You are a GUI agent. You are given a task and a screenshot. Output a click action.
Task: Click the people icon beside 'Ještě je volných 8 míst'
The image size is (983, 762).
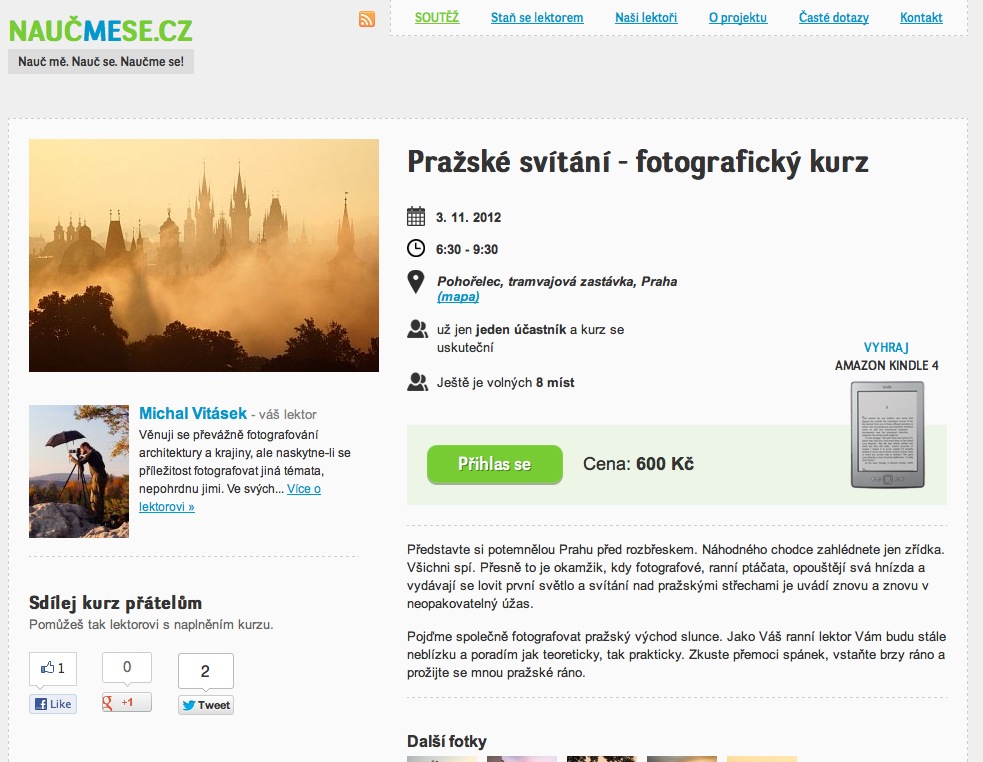tap(417, 382)
